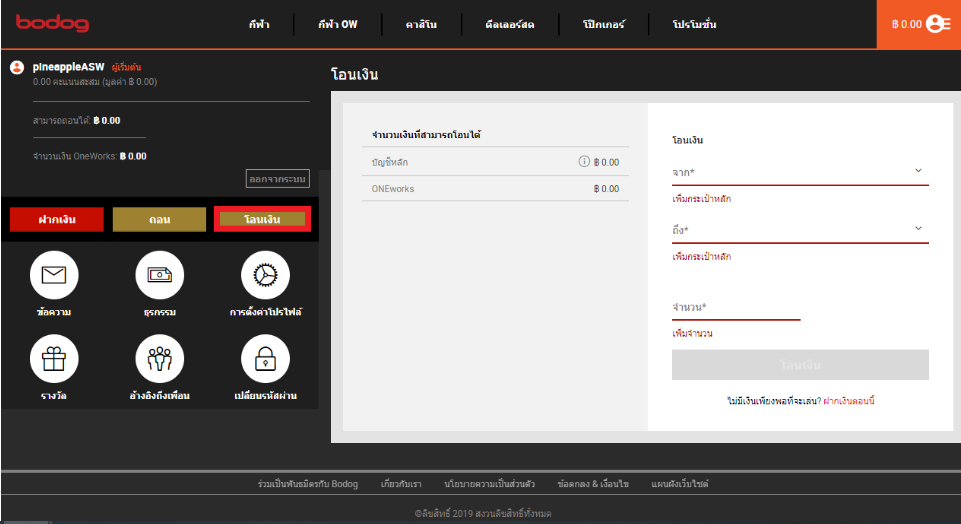The width and height of the screenshot is (961, 524).
Task: Click the จำนวน* amount input field
Action: click(x=736, y=308)
